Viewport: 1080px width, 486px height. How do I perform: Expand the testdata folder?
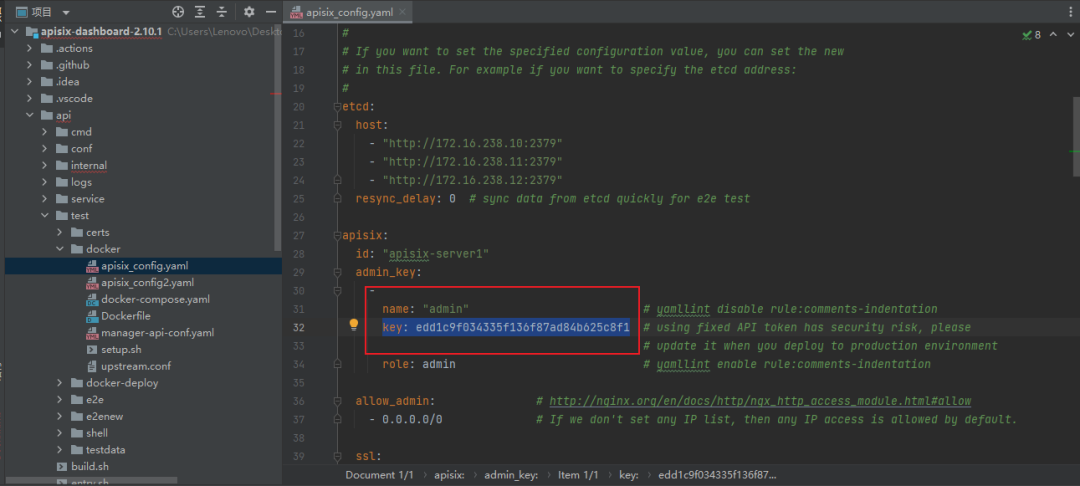(59, 450)
